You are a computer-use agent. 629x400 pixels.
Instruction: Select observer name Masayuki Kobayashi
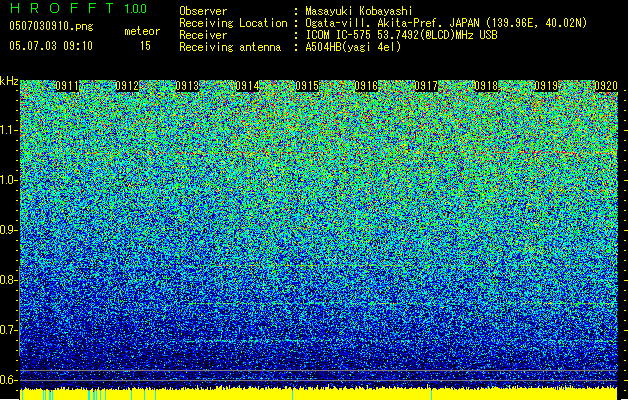point(359,11)
